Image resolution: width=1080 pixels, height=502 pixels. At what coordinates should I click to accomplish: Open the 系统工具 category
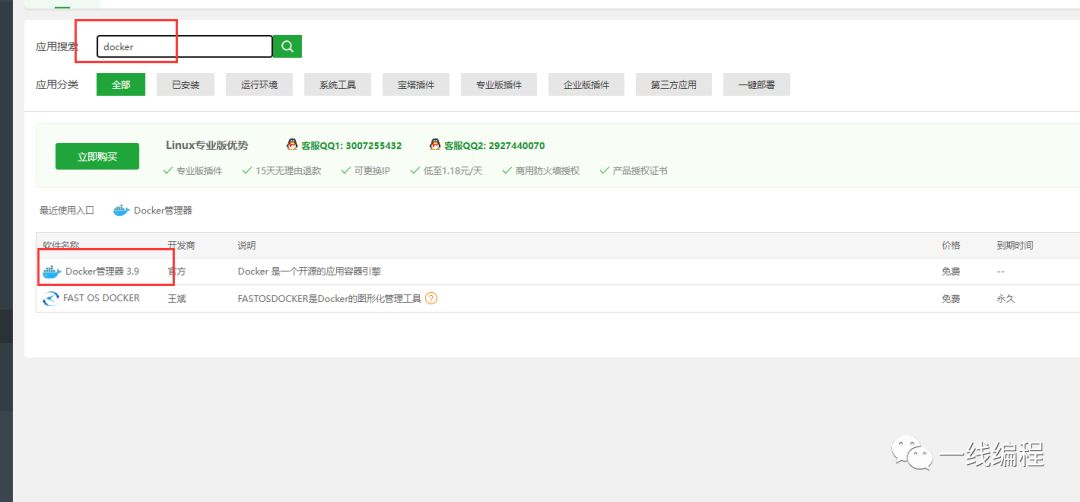click(x=338, y=85)
